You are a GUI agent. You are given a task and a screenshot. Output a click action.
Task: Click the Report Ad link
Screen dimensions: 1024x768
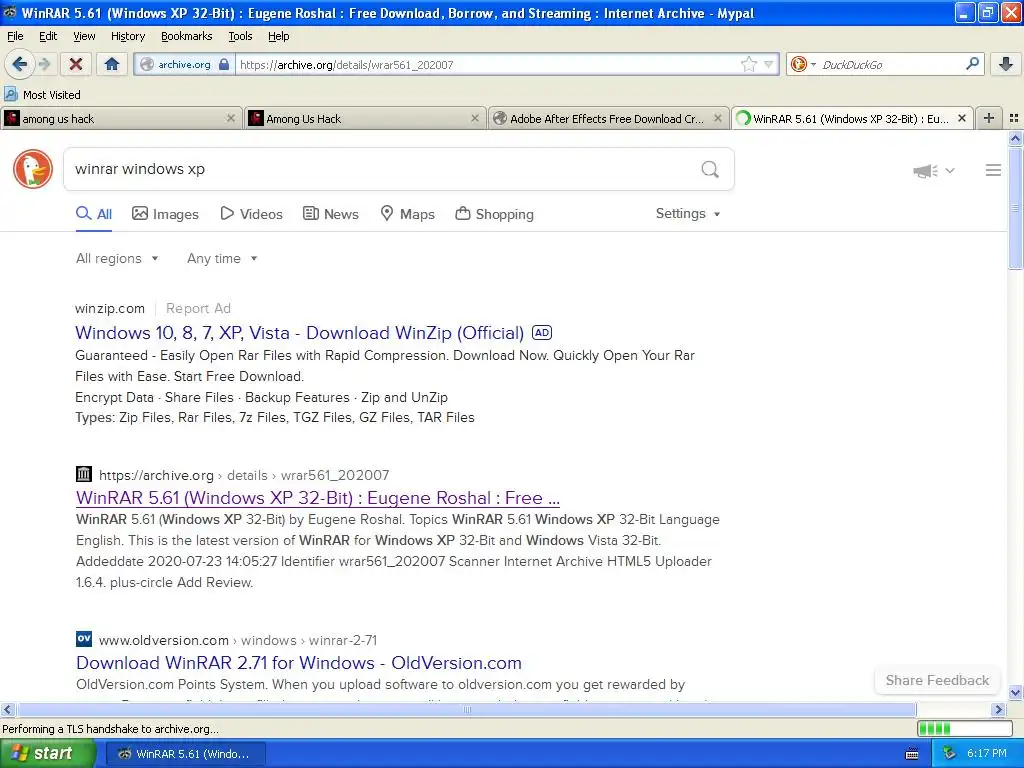point(198,308)
